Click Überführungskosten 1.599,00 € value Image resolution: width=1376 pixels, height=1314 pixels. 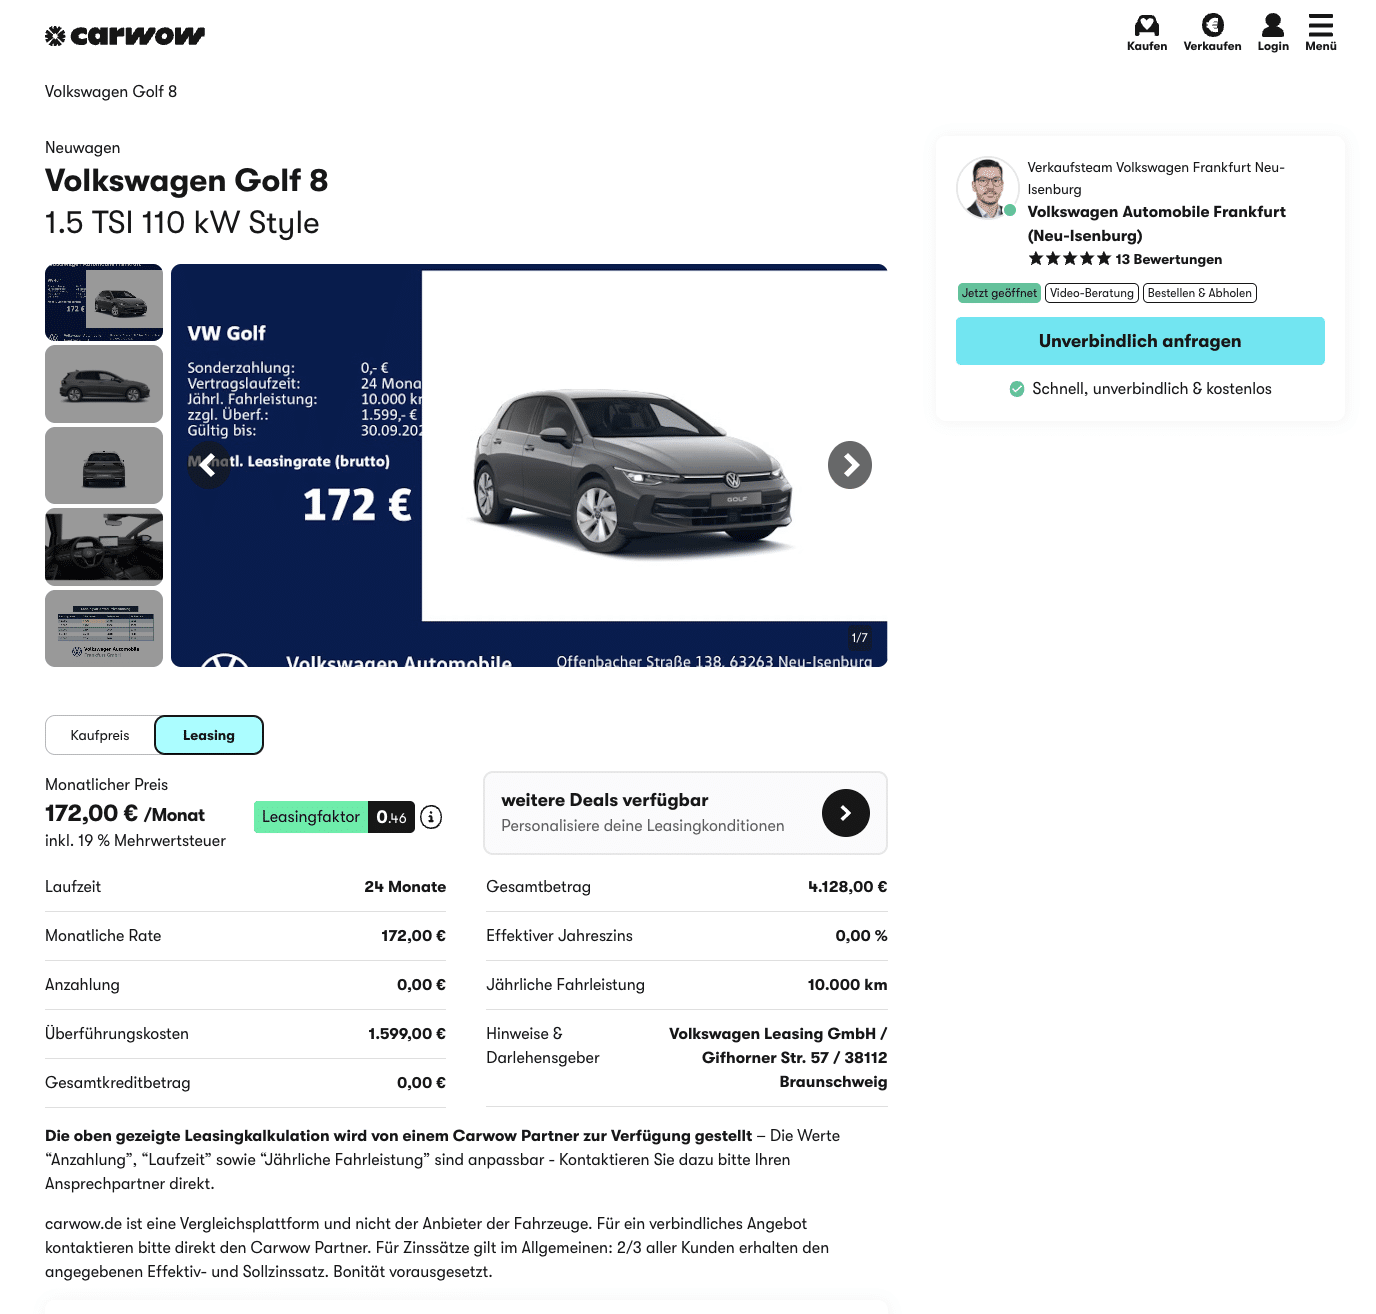coord(407,1034)
